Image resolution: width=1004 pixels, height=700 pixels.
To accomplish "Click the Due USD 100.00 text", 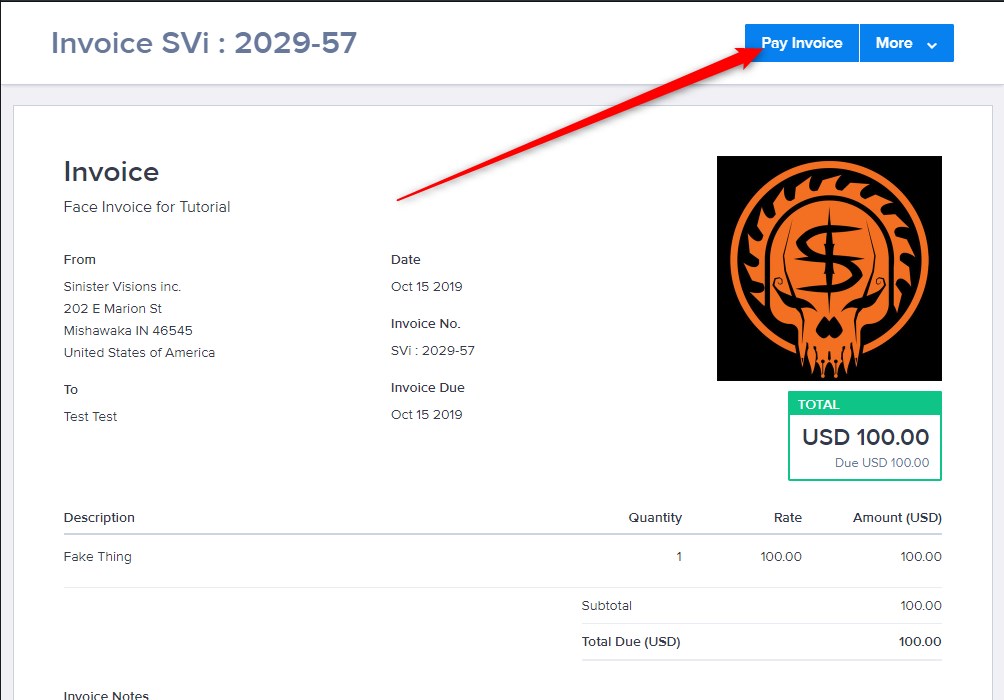I will click(882, 462).
